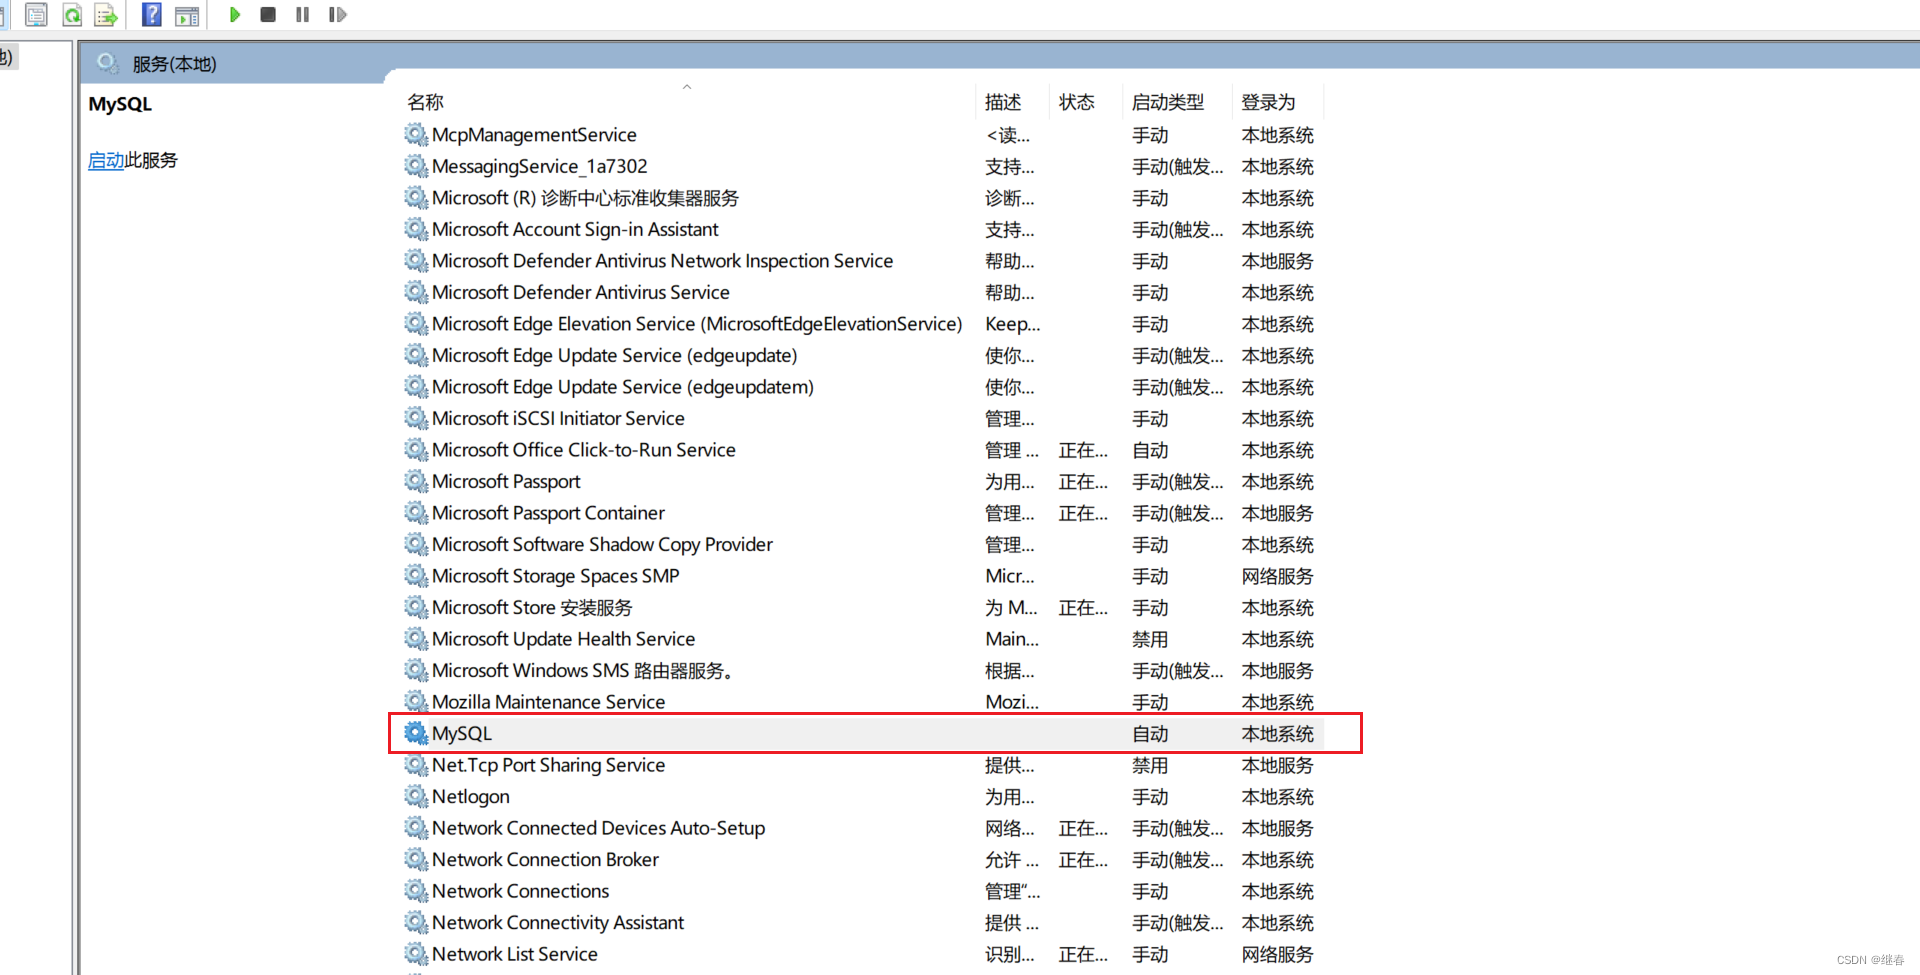
Task: Click gear icon beside Network Connection Broker
Action: 416,859
